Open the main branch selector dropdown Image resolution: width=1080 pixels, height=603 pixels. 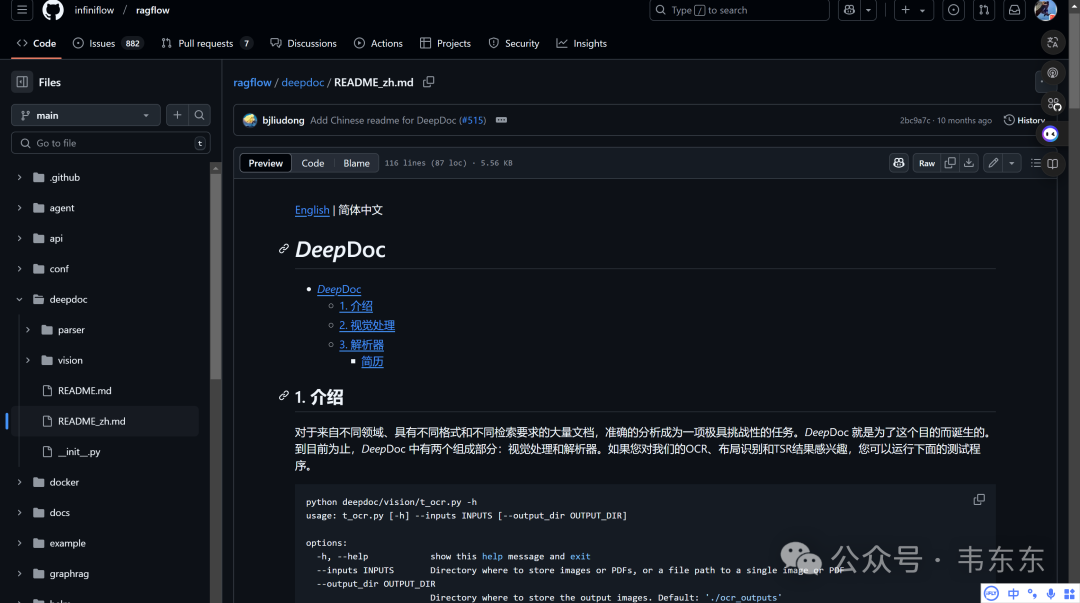[x=85, y=115]
